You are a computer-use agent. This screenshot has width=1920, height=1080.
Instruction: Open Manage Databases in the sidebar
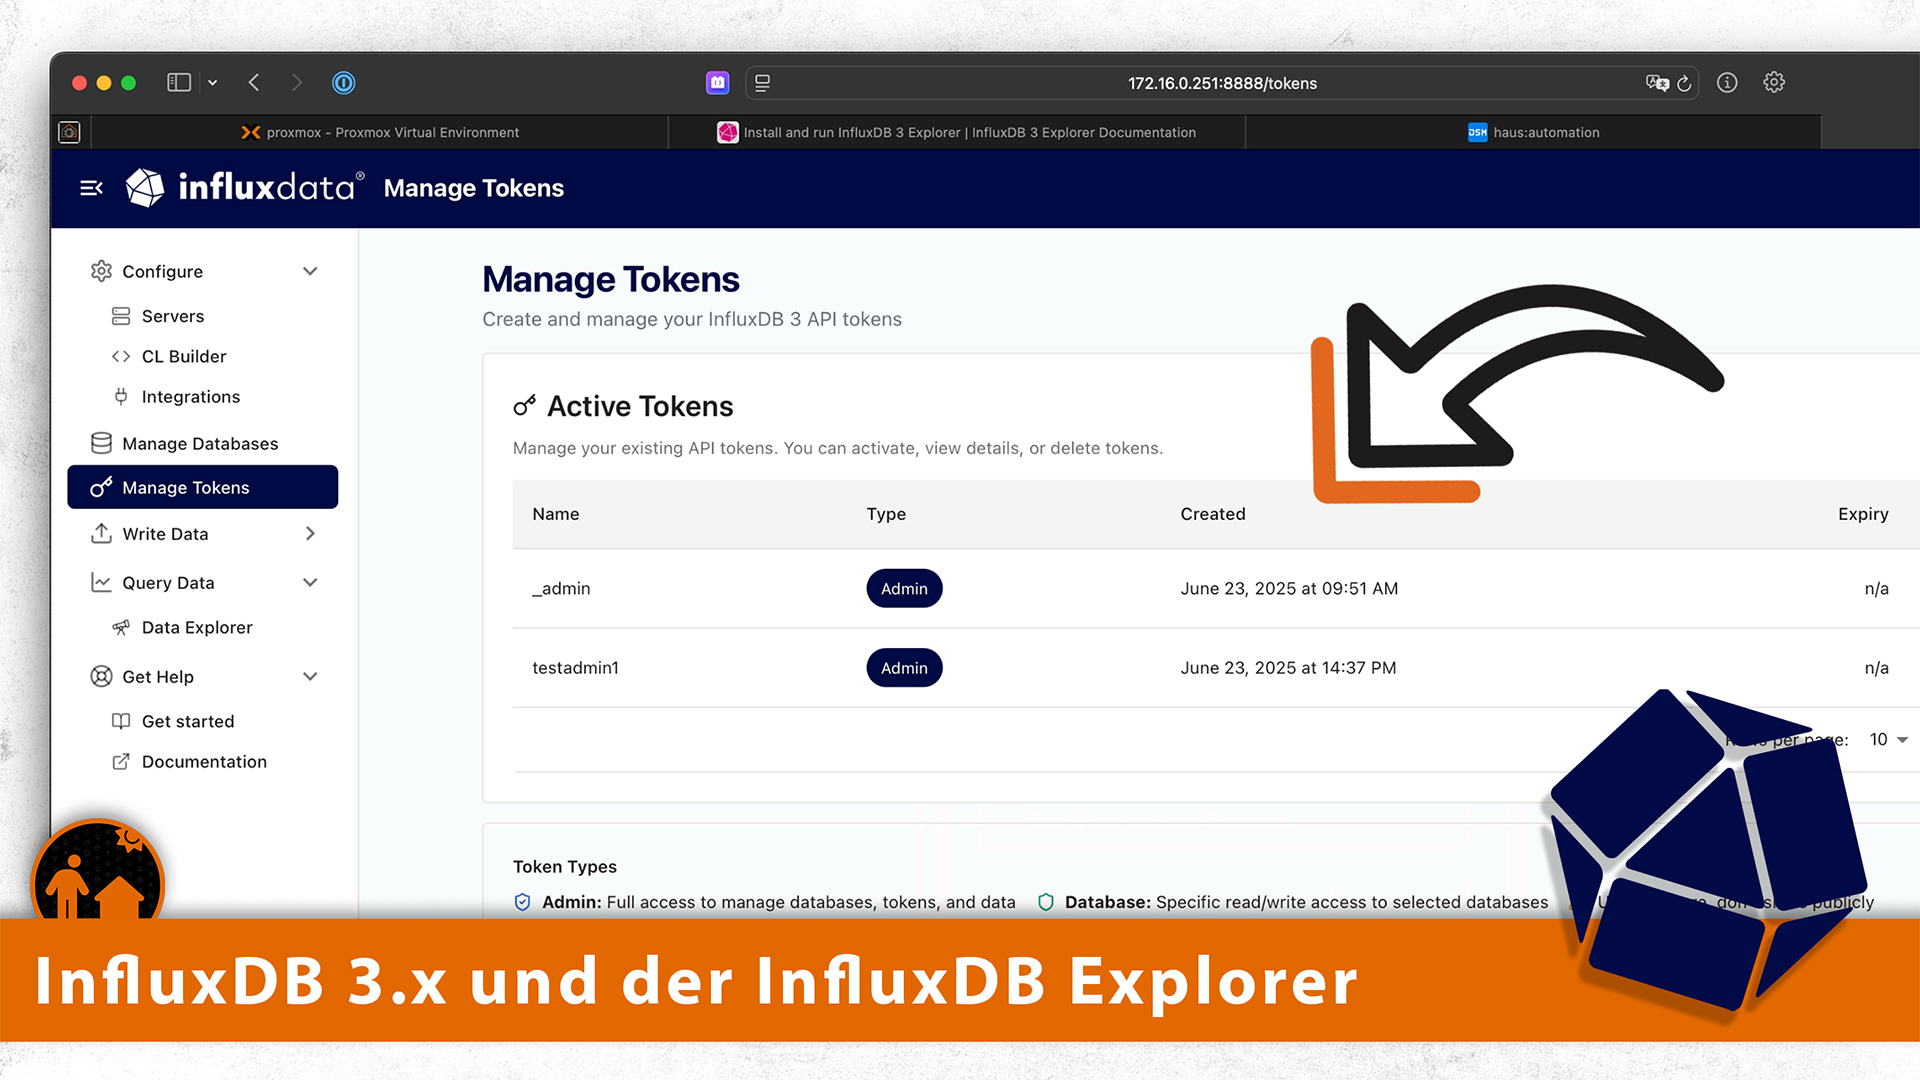200,443
